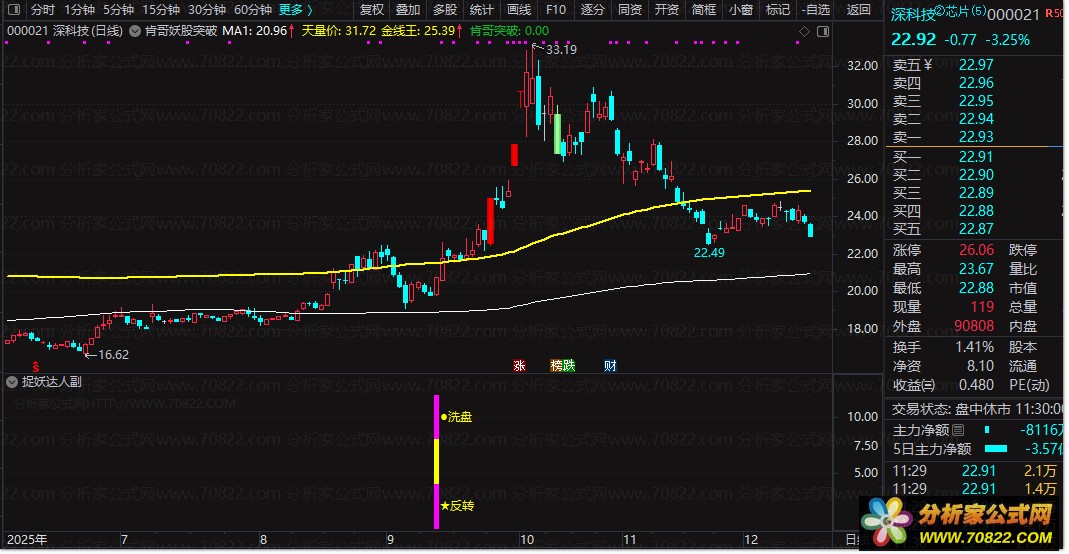
Task: Open the F10 company info
Action: (x=556, y=10)
